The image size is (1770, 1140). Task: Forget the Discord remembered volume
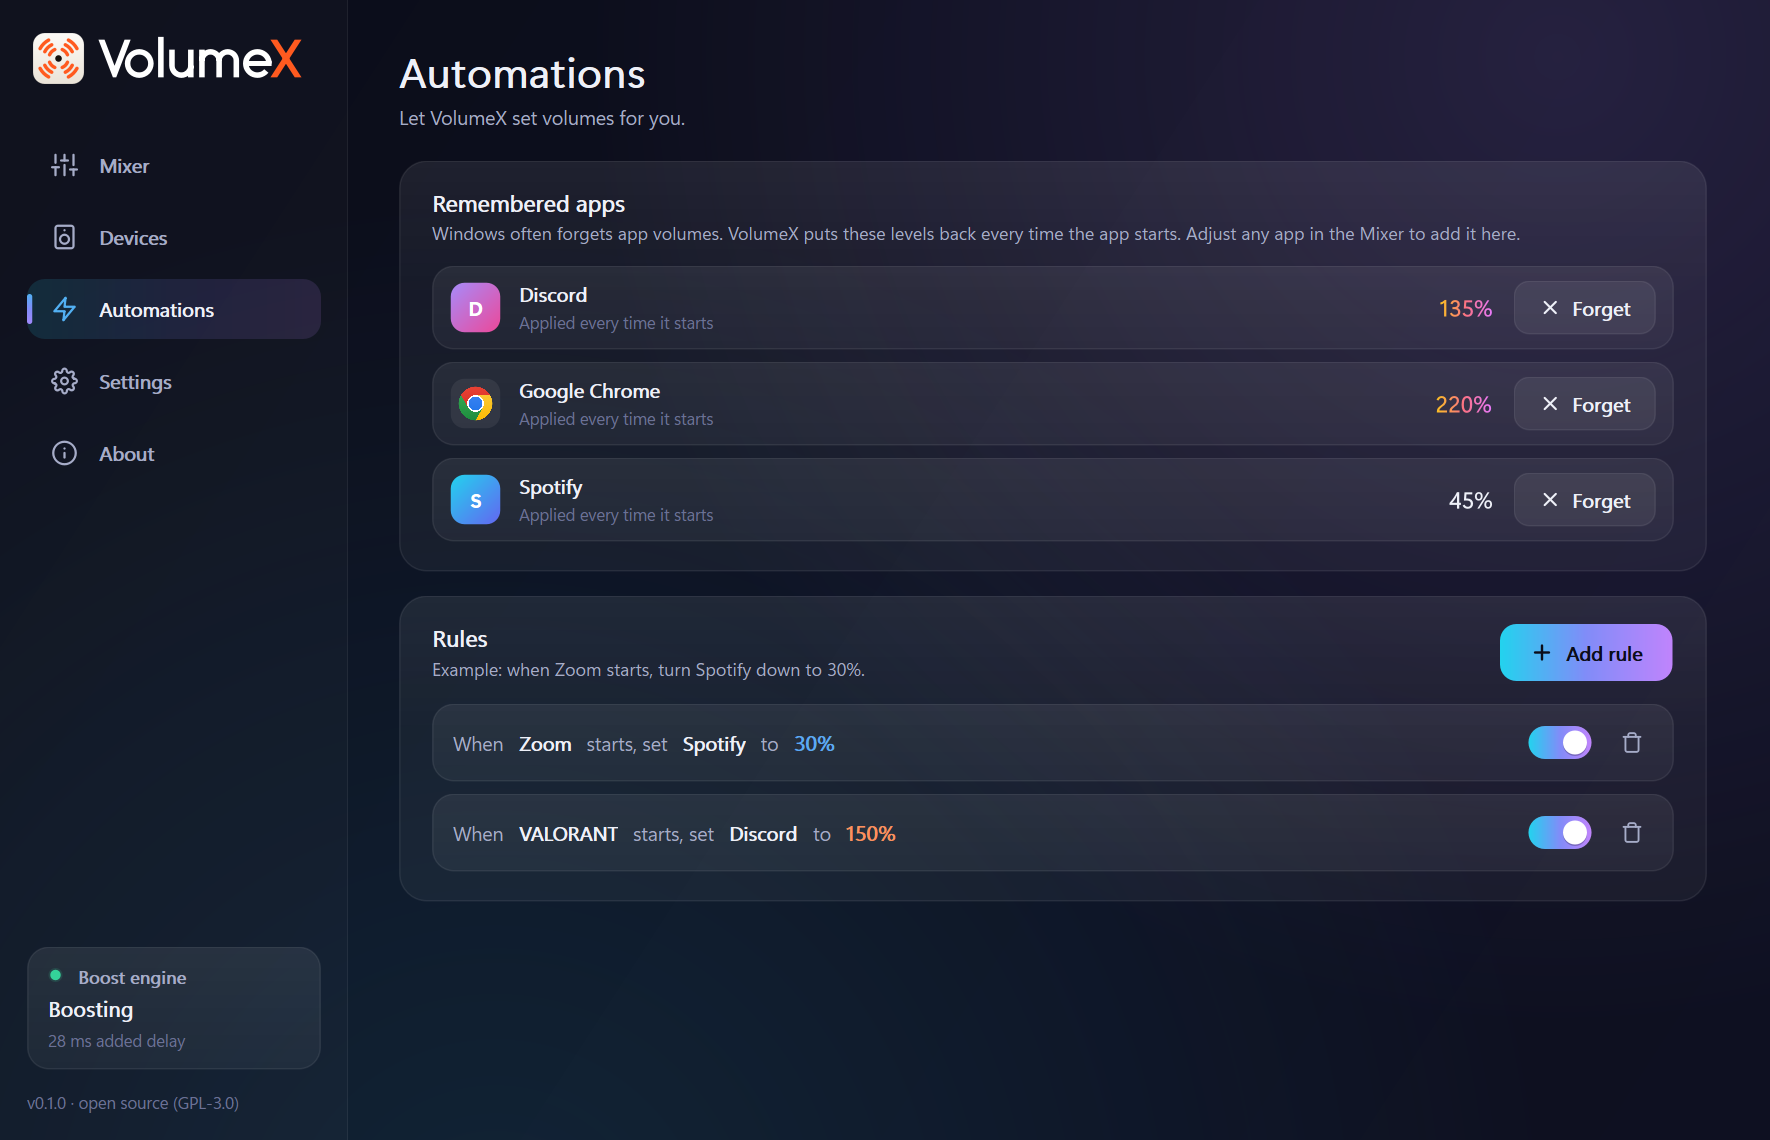coord(1585,308)
